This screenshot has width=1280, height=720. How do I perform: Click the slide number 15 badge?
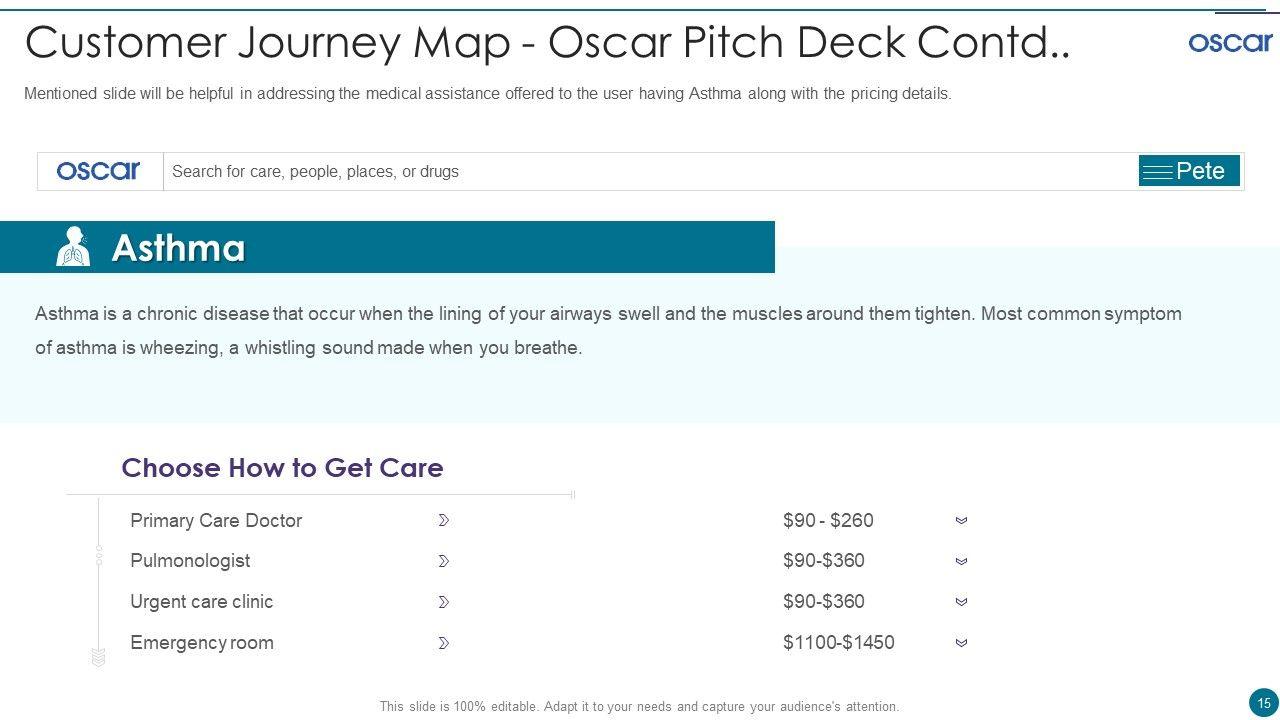point(1263,703)
